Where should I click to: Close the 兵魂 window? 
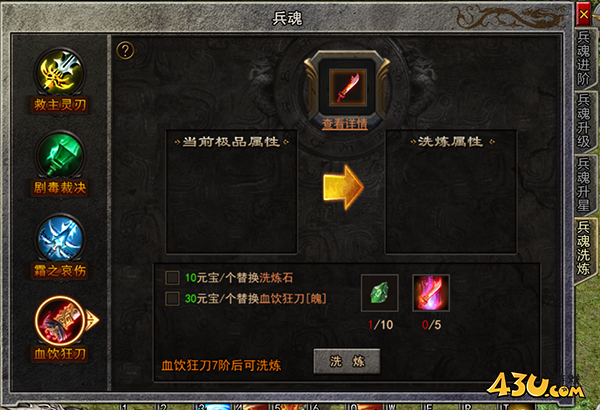pos(584,15)
